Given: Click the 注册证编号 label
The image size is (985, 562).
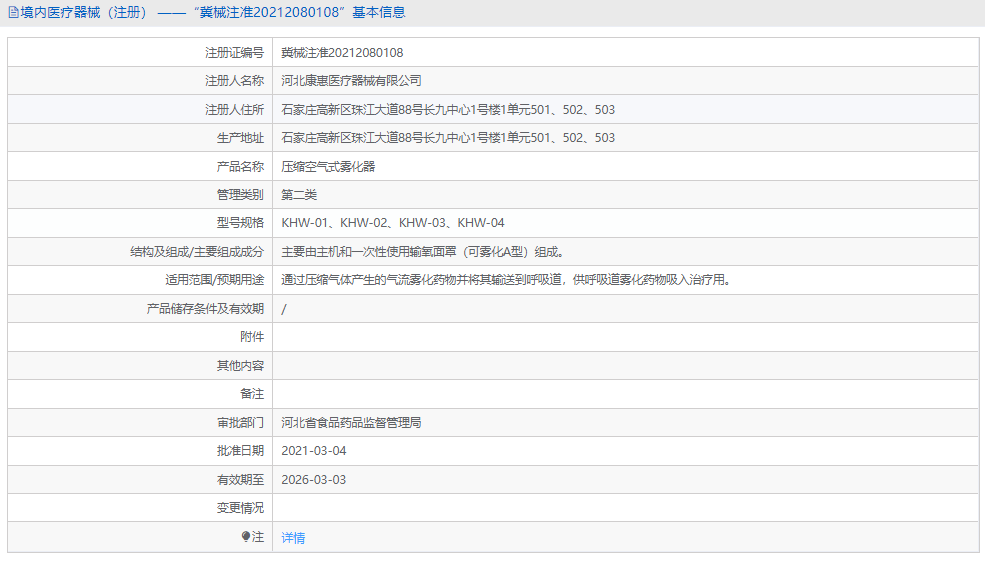Looking at the screenshot, I should pos(234,53).
